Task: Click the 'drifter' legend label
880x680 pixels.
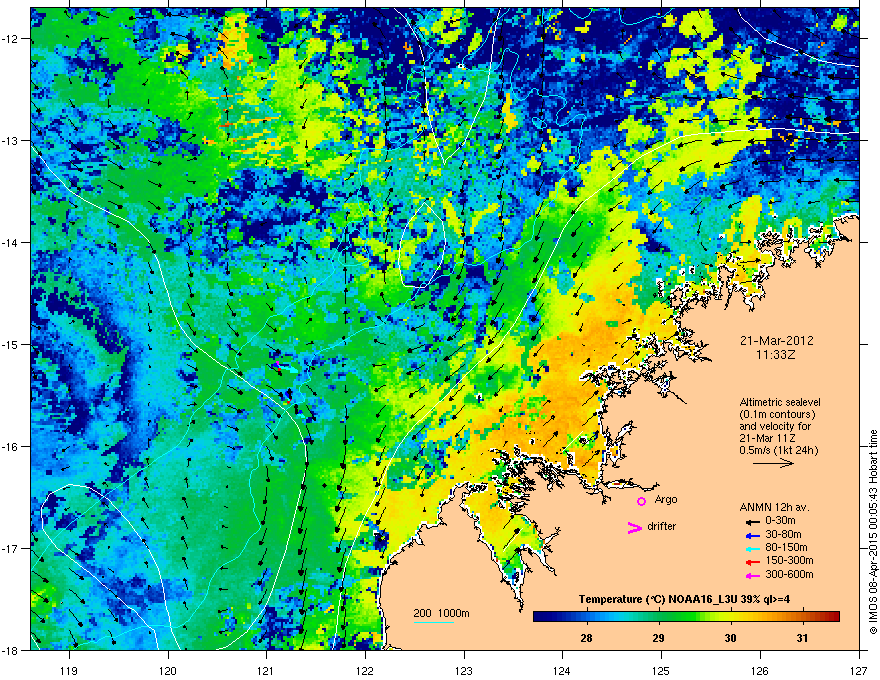Action: (x=662, y=526)
